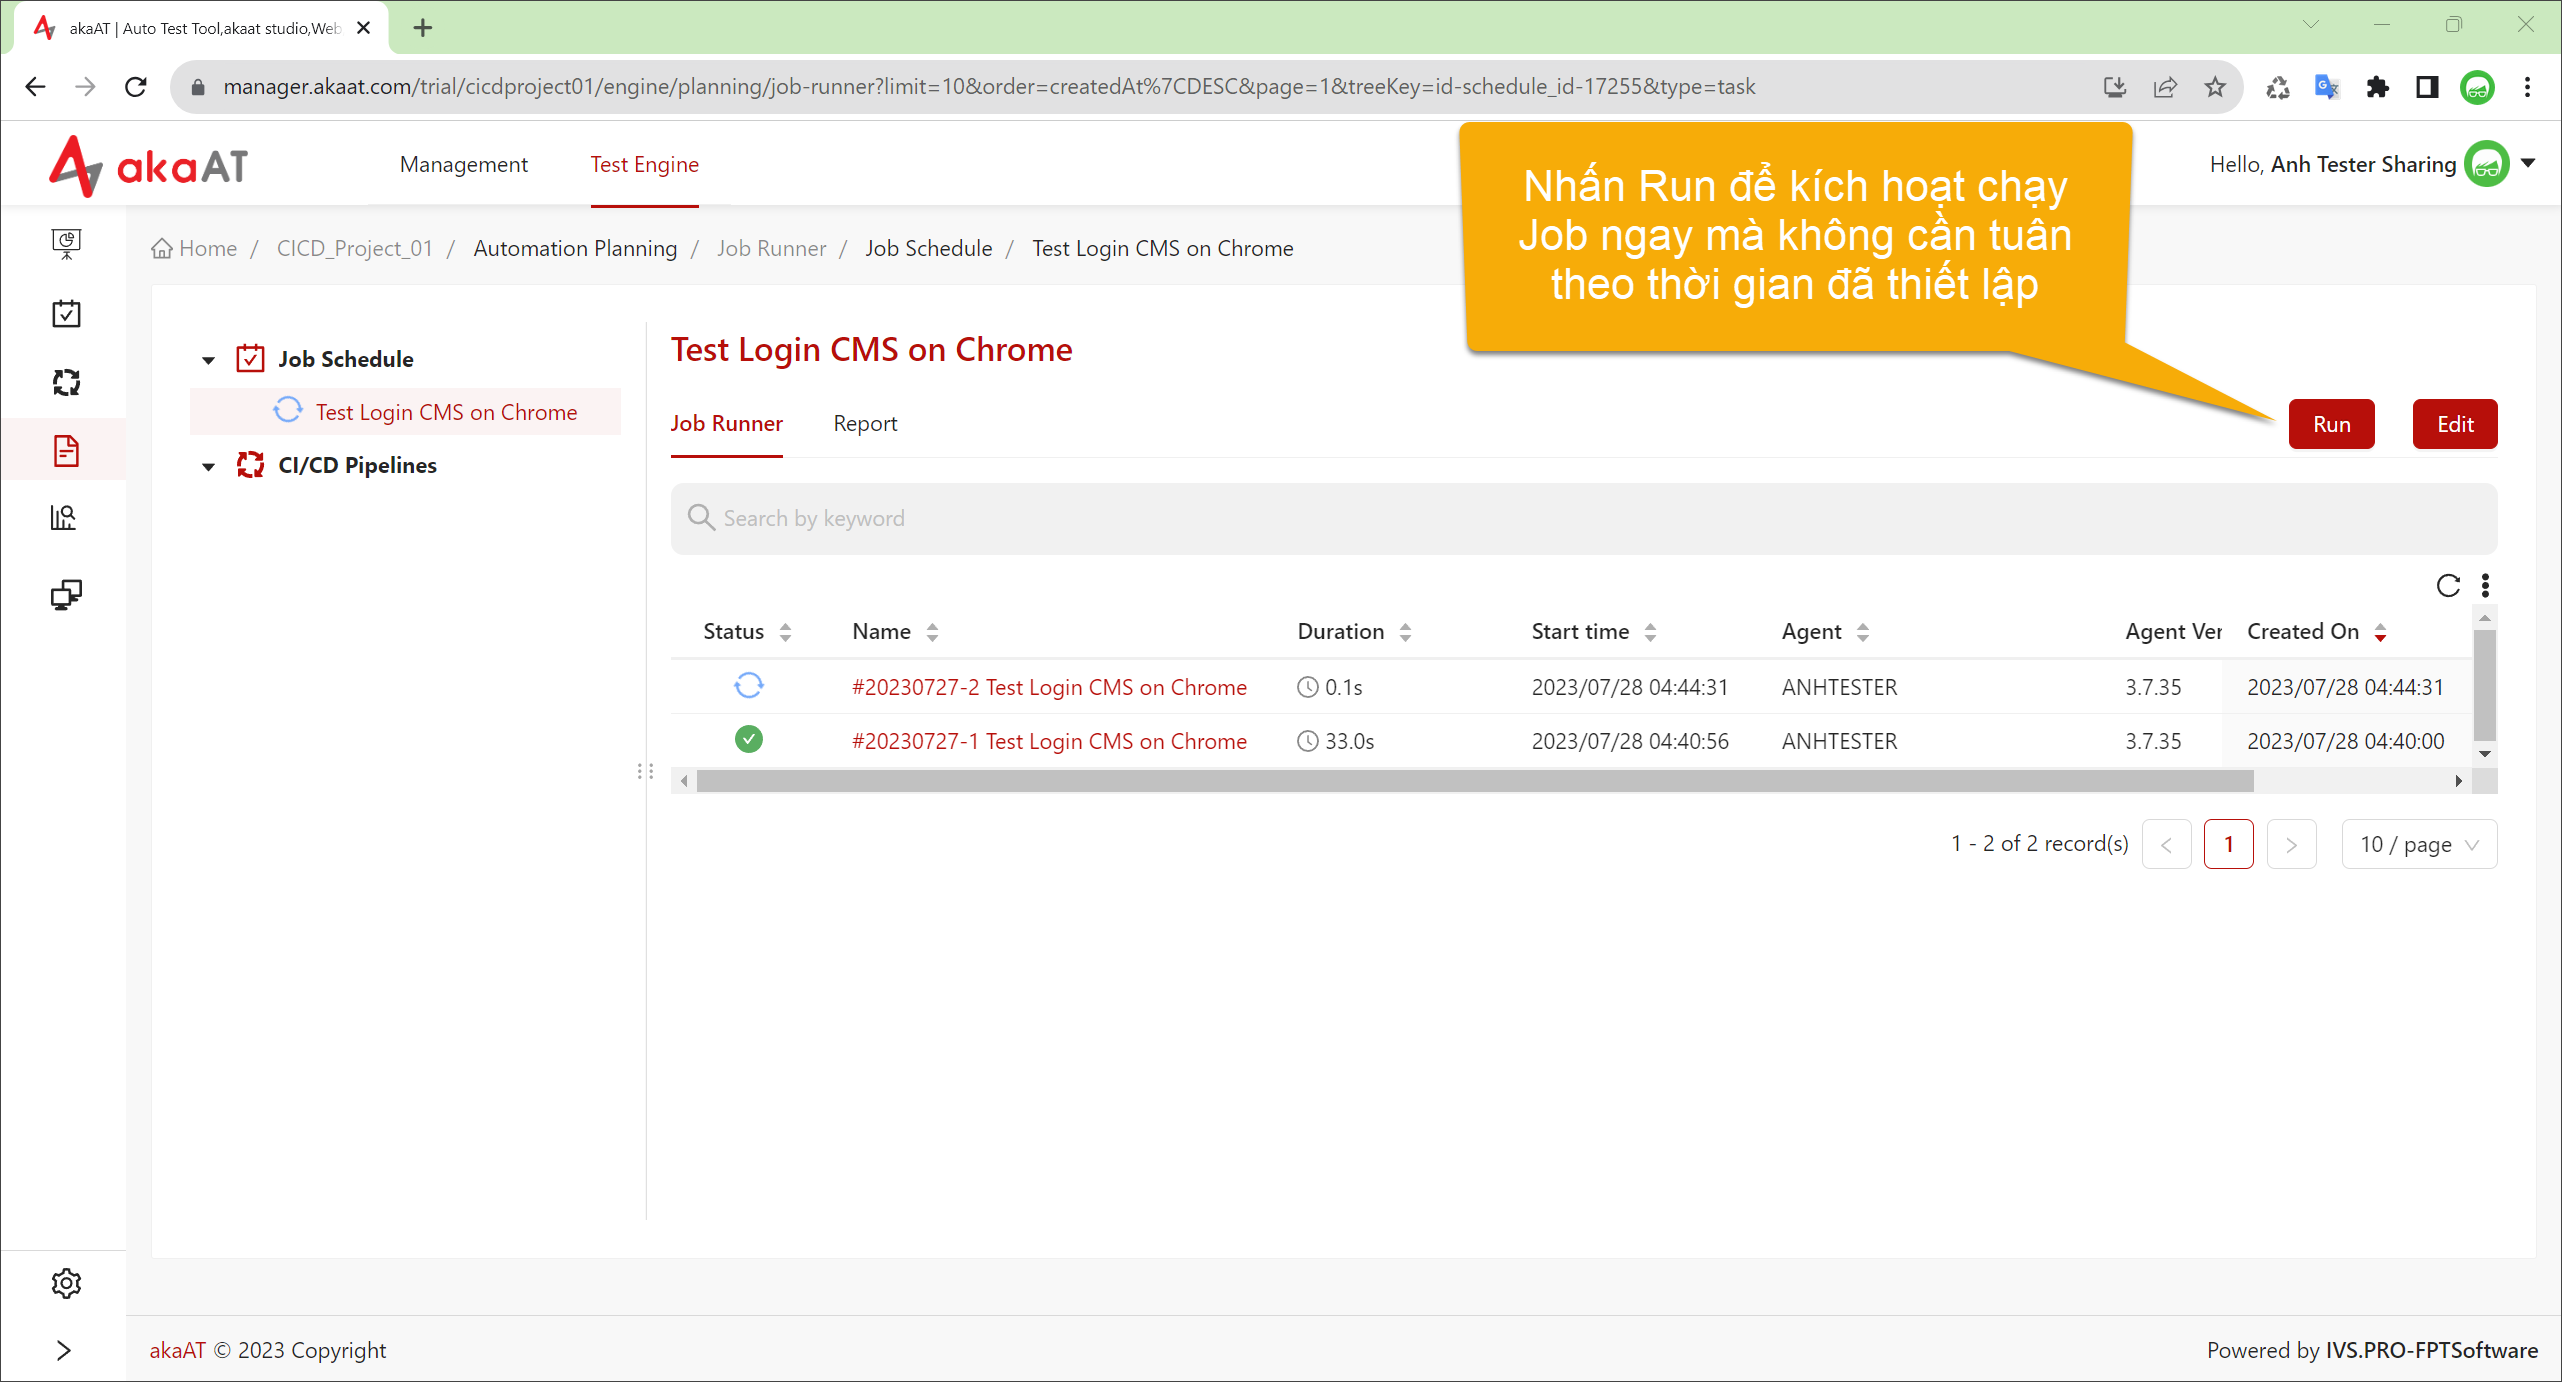Viewport: 2562px width, 1382px height.
Task: Open the 10 / page size dropdown
Action: coord(2419,844)
